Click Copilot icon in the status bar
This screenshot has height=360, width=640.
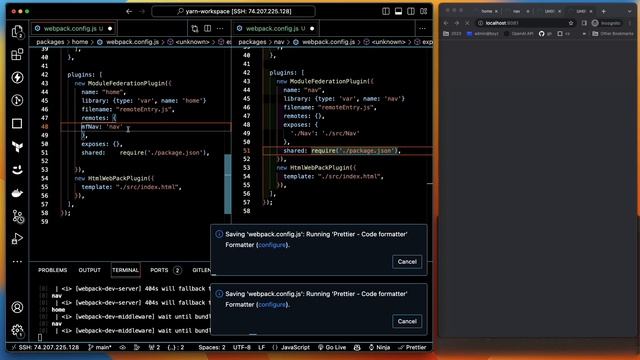click(x=357, y=347)
